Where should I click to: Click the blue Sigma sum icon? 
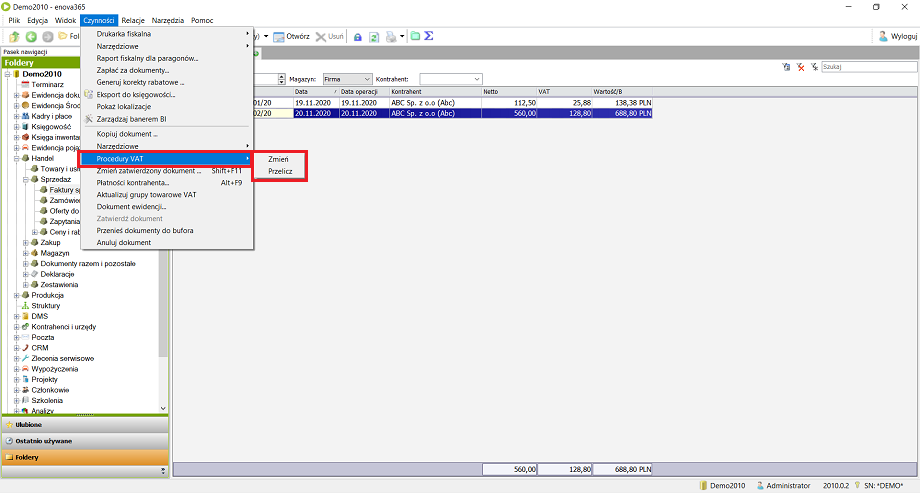(x=429, y=36)
